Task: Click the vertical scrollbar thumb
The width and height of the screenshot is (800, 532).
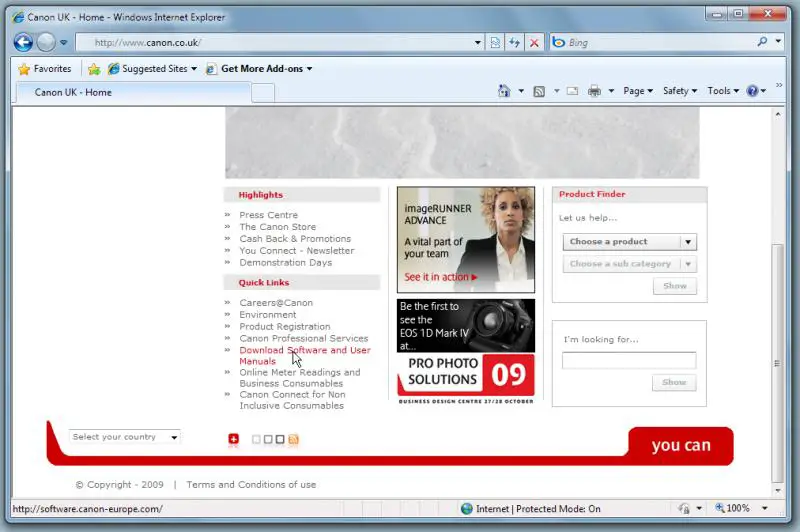Action: (777, 363)
